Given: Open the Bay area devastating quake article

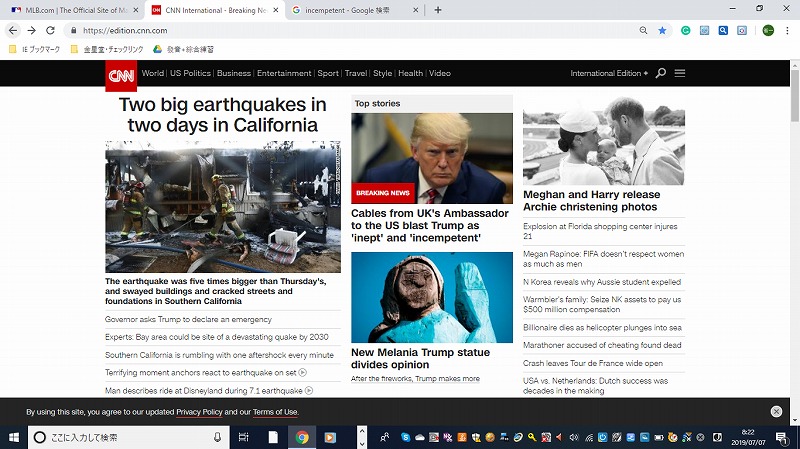Looking at the screenshot, I should tap(217, 337).
